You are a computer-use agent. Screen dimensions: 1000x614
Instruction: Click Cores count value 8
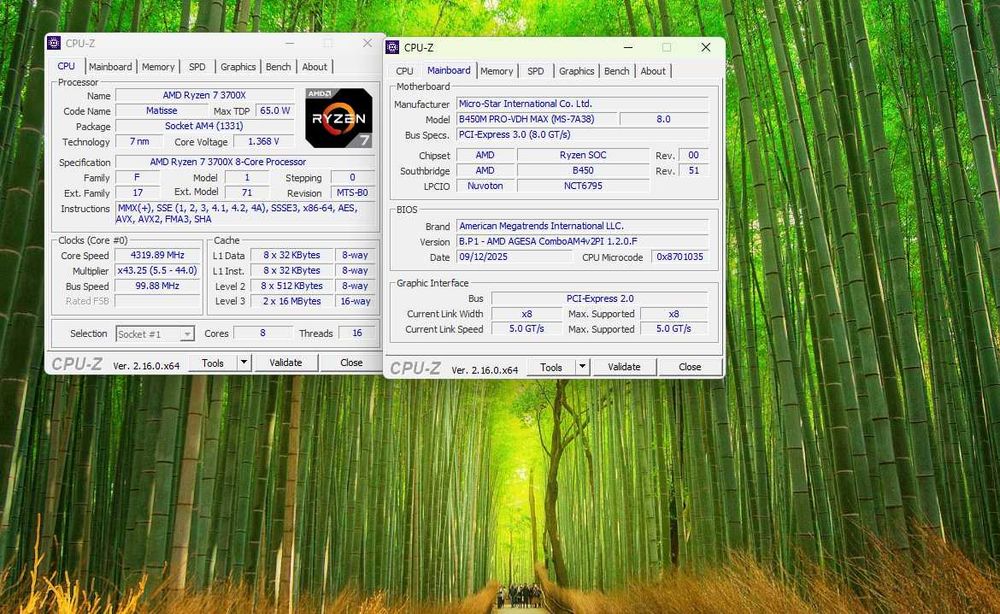263,333
